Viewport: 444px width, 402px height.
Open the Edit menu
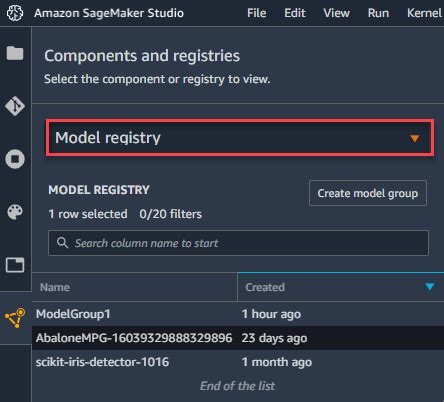pos(295,13)
